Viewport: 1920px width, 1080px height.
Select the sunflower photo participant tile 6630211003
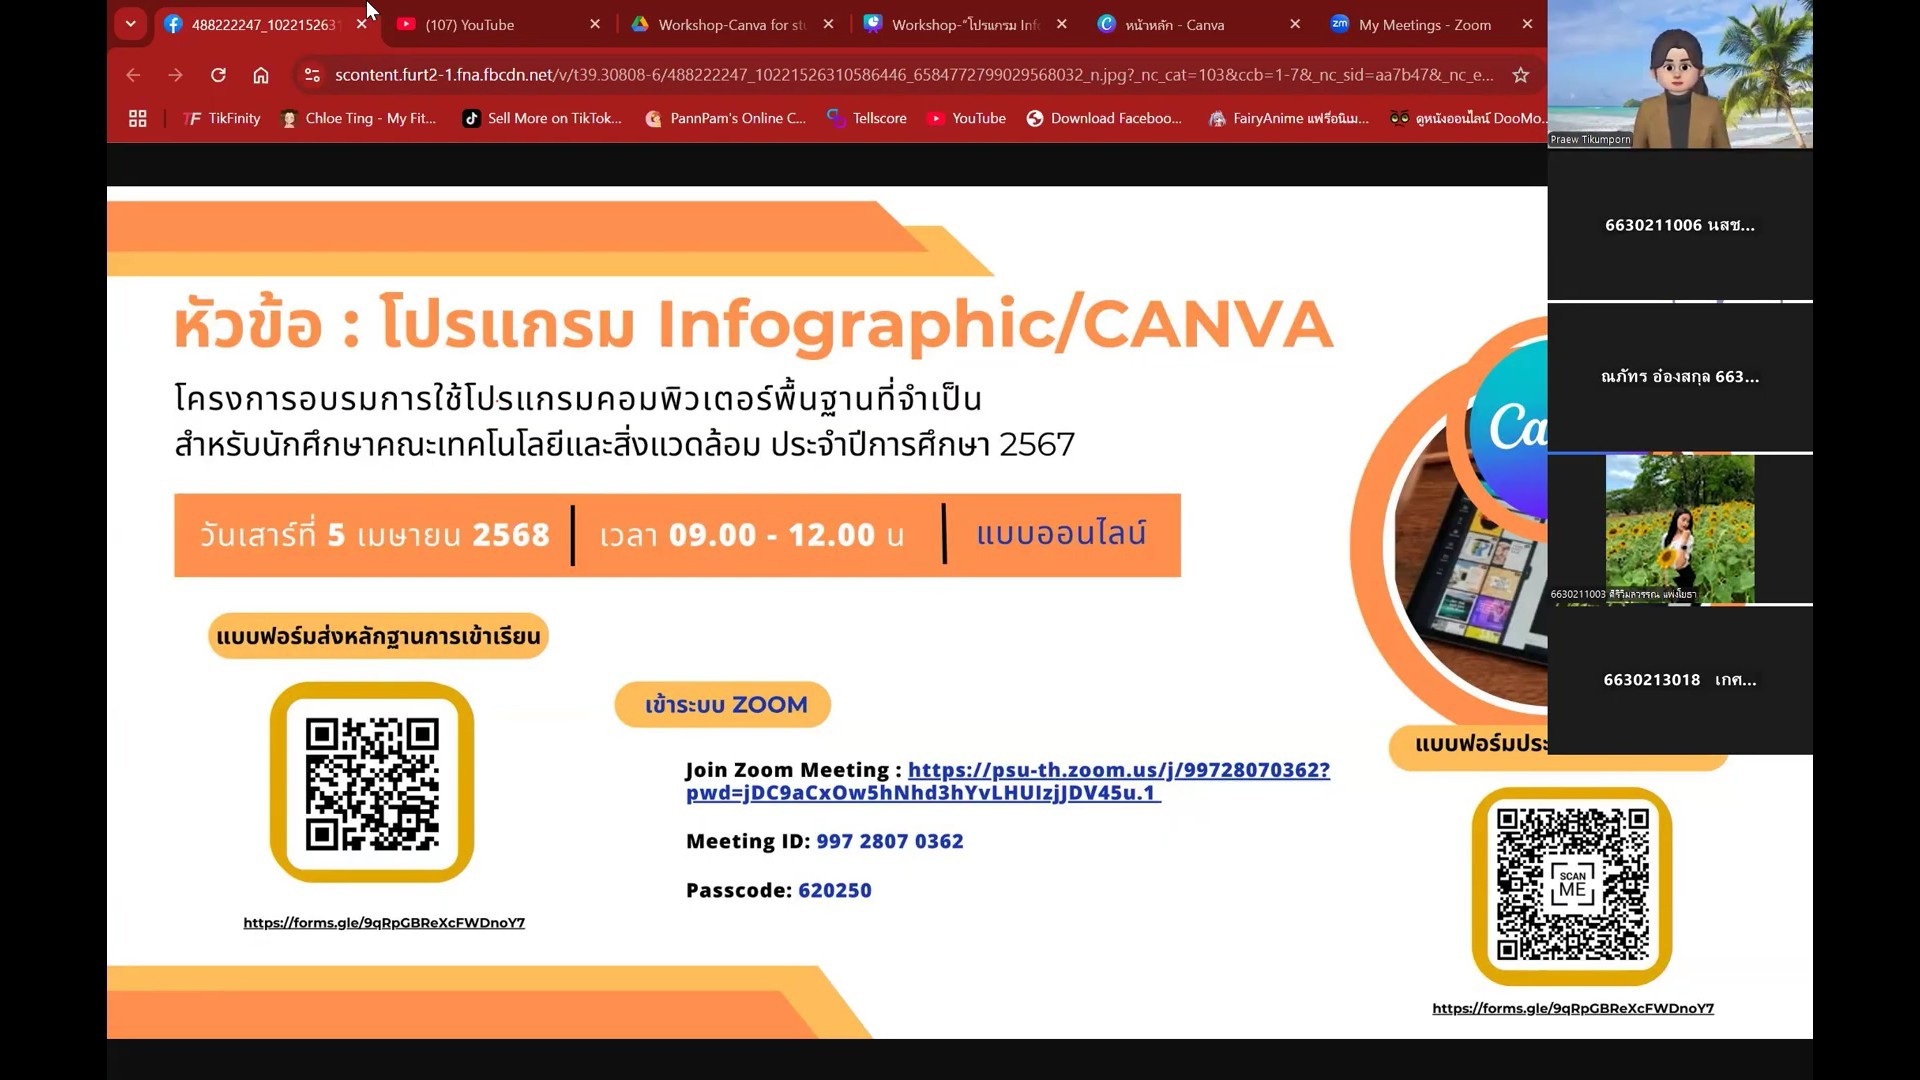[x=1680, y=529]
